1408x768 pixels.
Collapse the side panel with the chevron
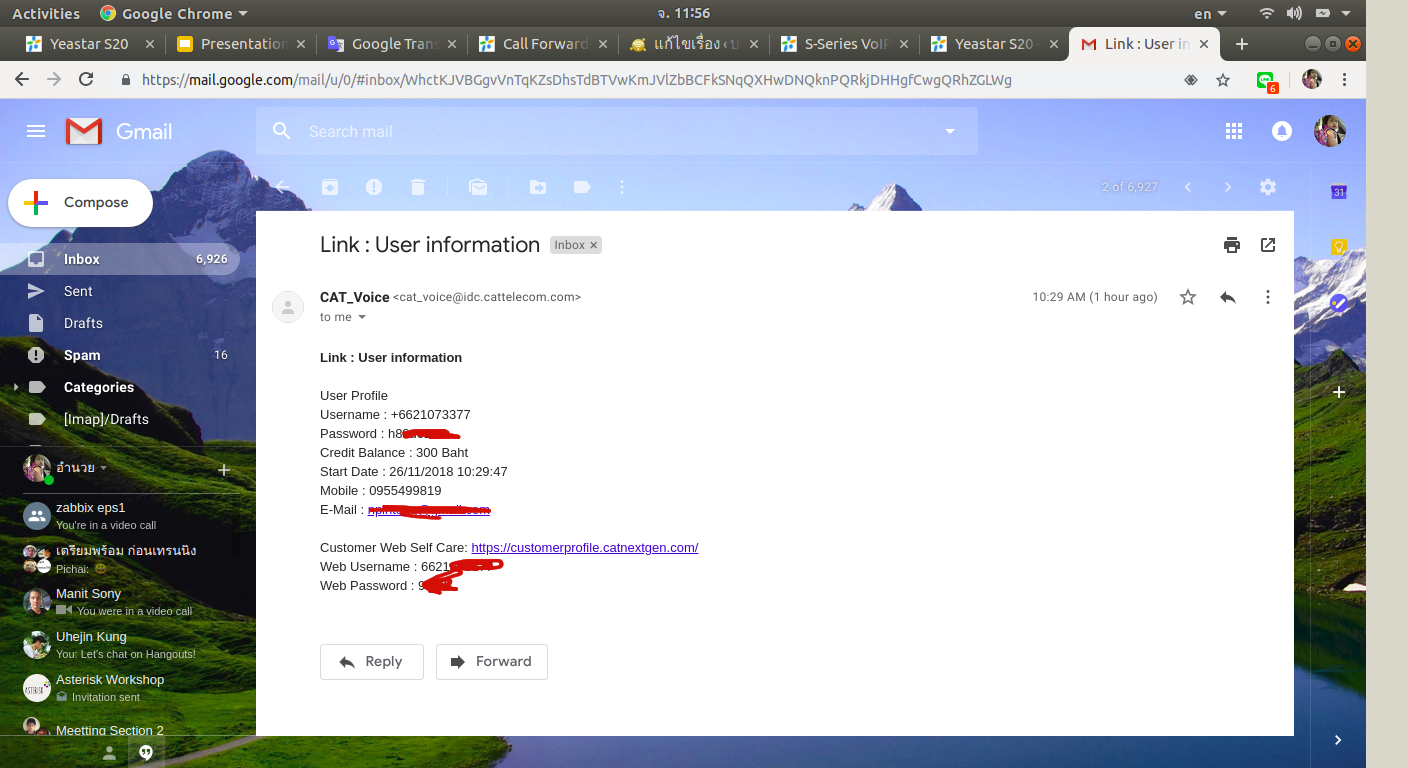tap(1338, 740)
